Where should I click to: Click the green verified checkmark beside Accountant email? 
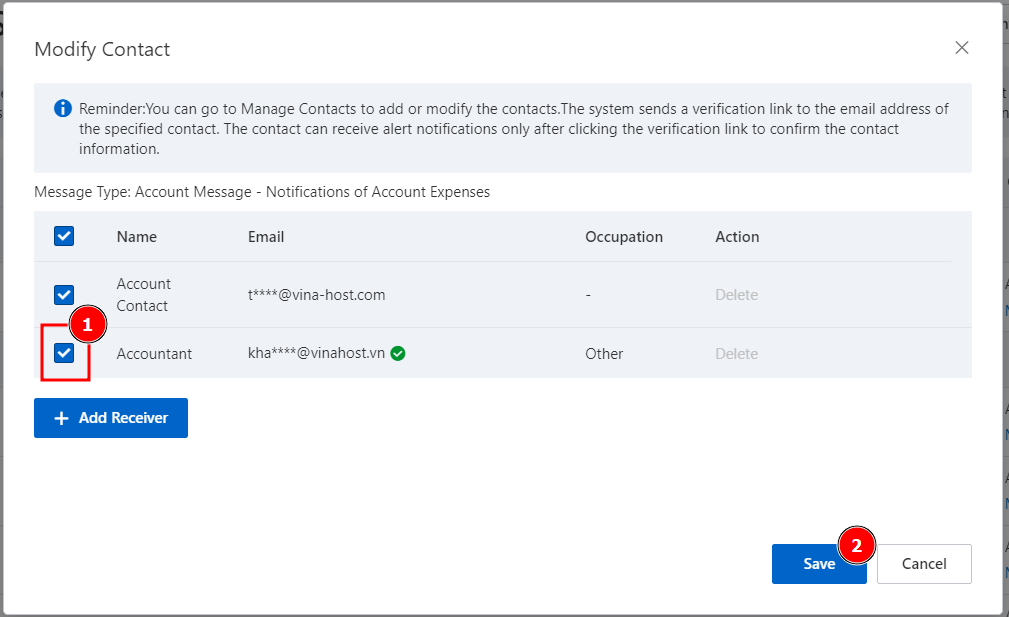398,353
